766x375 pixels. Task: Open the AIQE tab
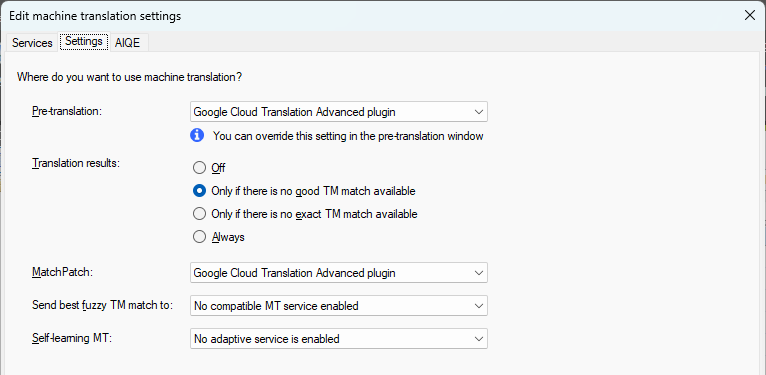pyautogui.click(x=128, y=42)
